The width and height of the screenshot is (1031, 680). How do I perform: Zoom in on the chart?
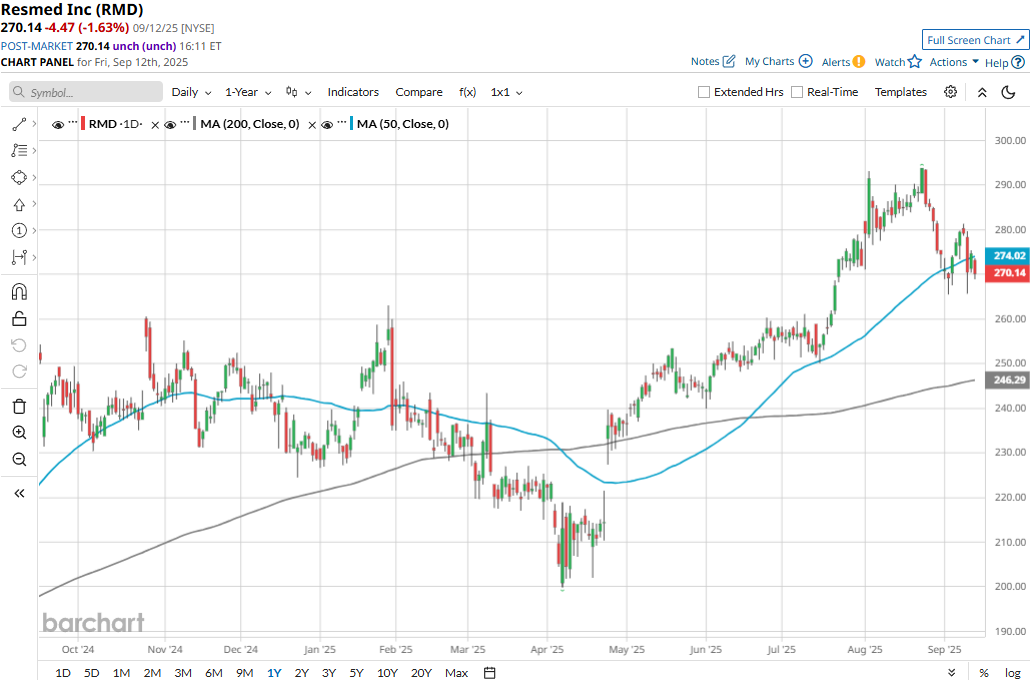pyautogui.click(x=19, y=433)
